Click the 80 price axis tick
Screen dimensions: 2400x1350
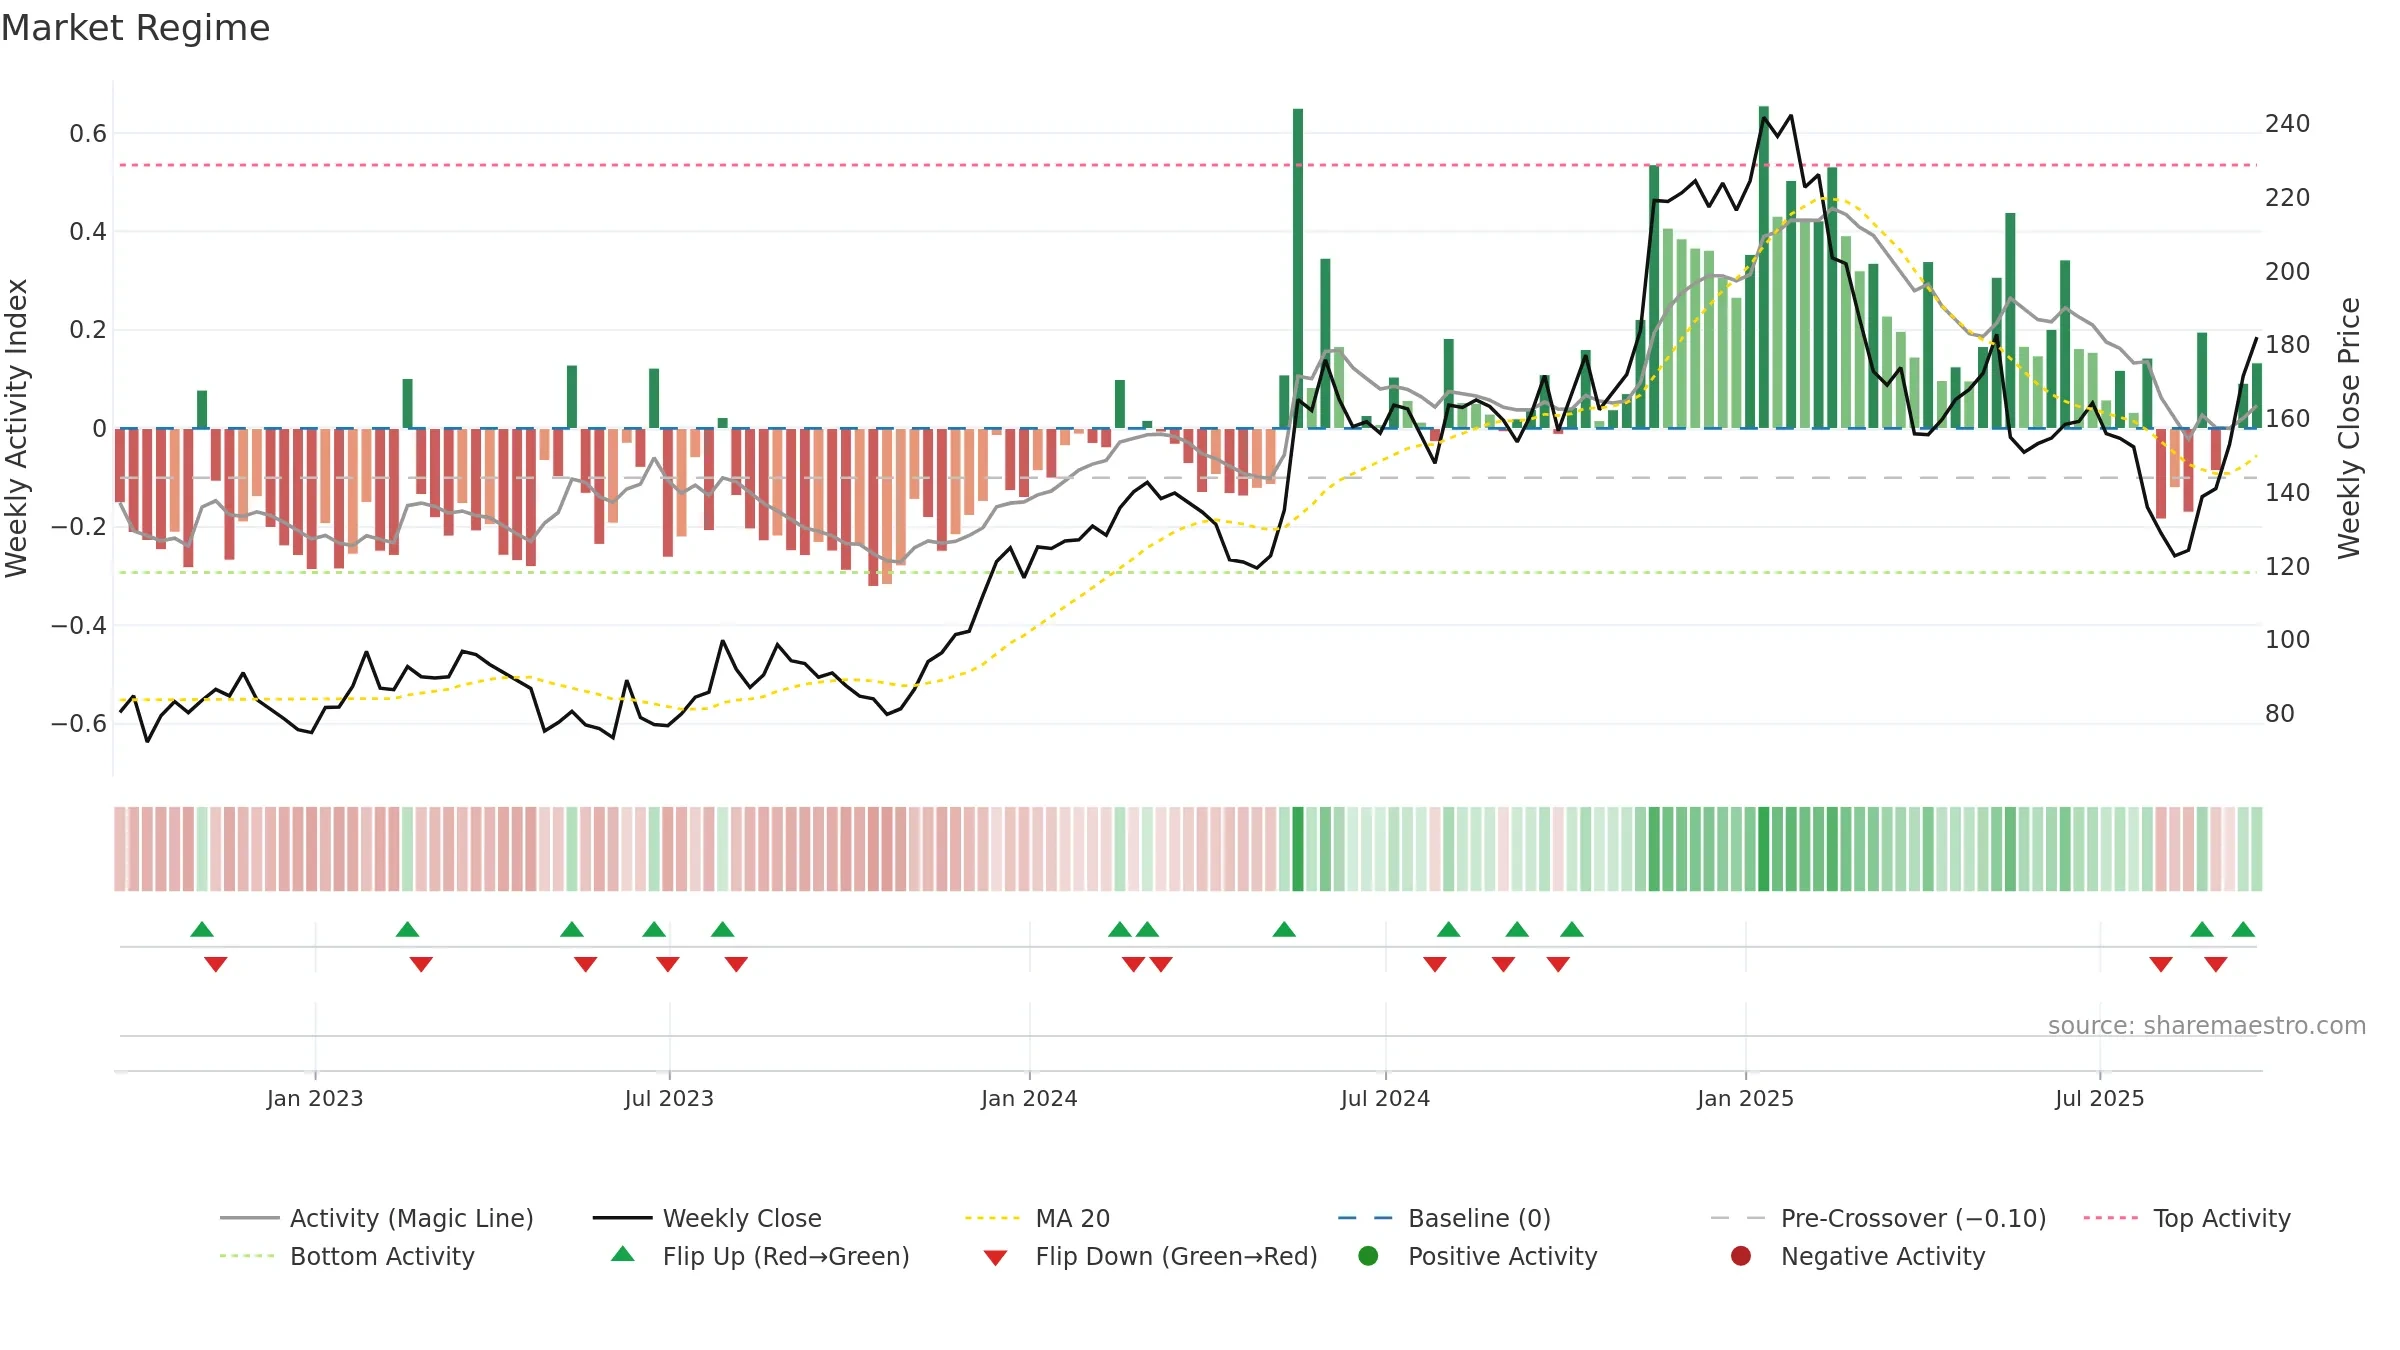tap(2280, 714)
